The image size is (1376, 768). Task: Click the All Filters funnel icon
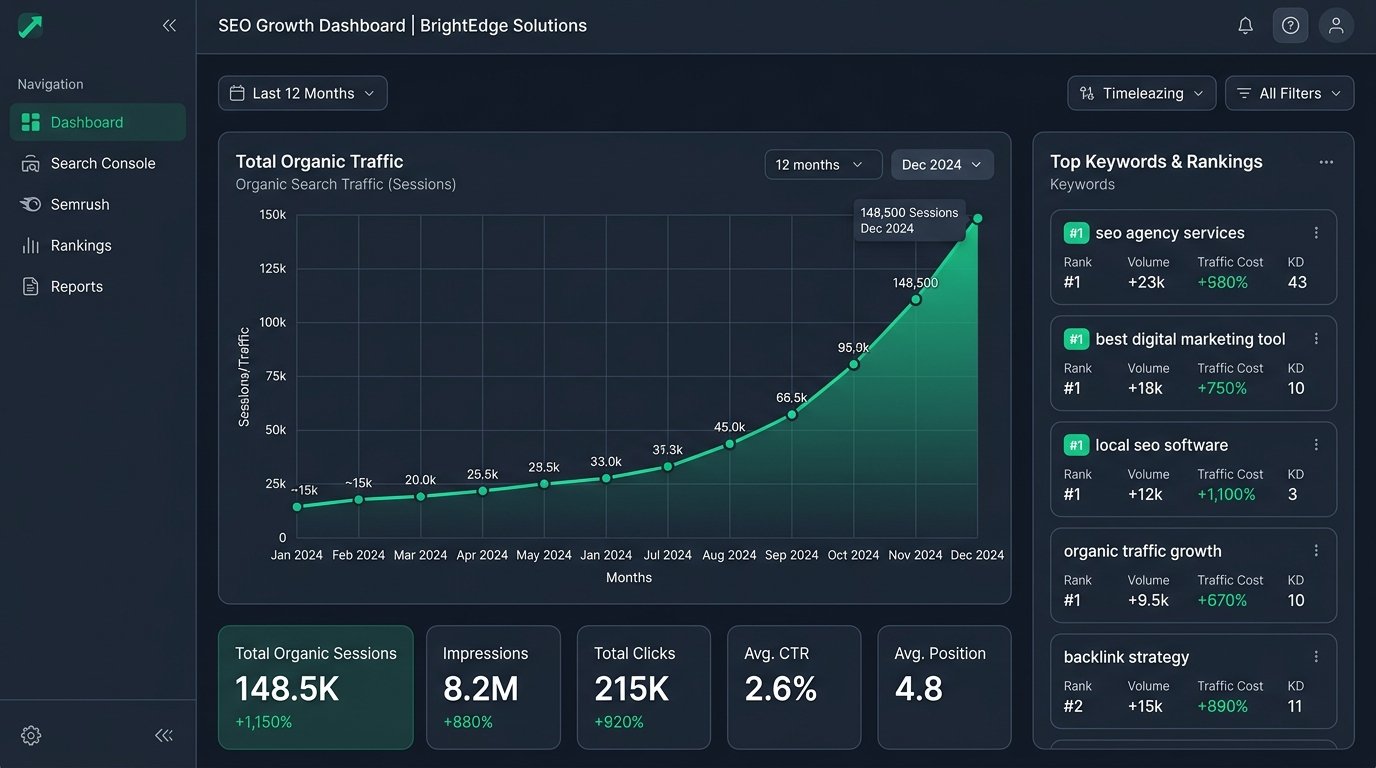1244,93
